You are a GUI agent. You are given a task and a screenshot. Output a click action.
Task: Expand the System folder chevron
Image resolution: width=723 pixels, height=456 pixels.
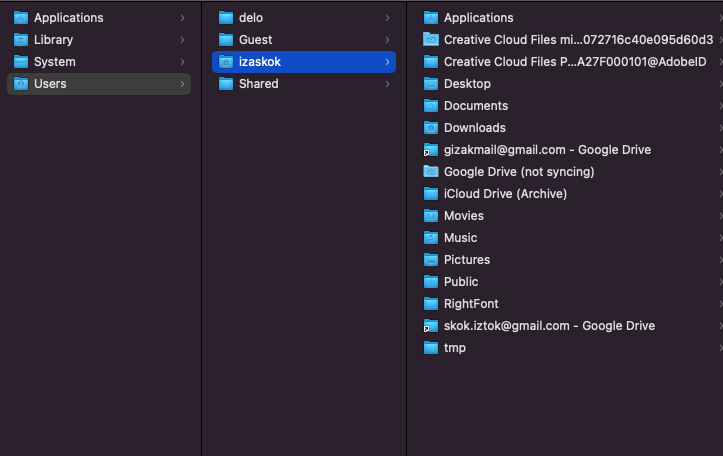(183, 62)
